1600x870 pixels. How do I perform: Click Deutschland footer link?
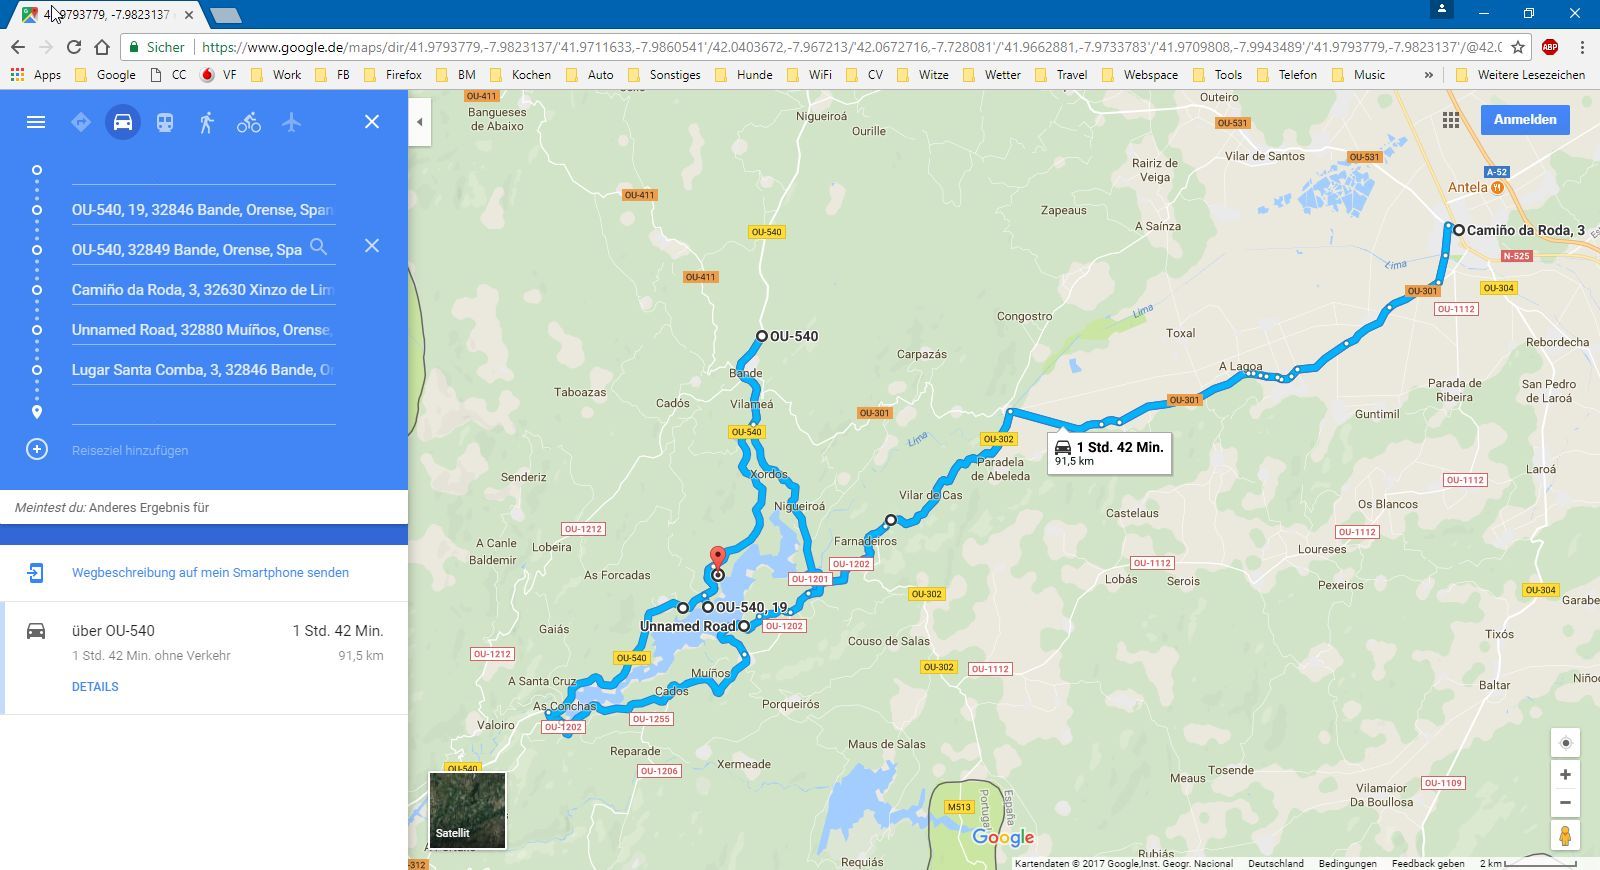click(1275, 863)
